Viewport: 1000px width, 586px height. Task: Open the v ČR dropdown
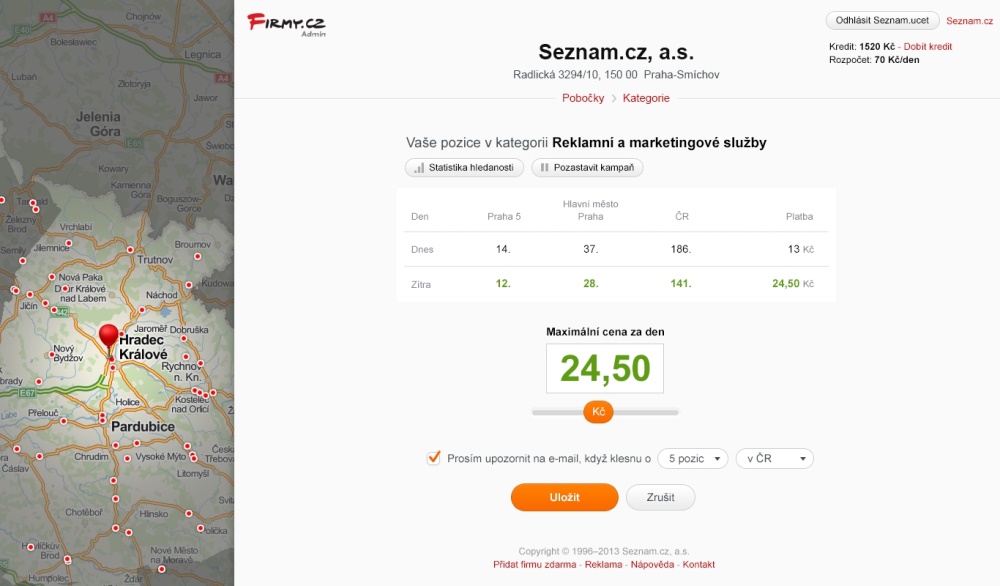[x=775, y=458]
